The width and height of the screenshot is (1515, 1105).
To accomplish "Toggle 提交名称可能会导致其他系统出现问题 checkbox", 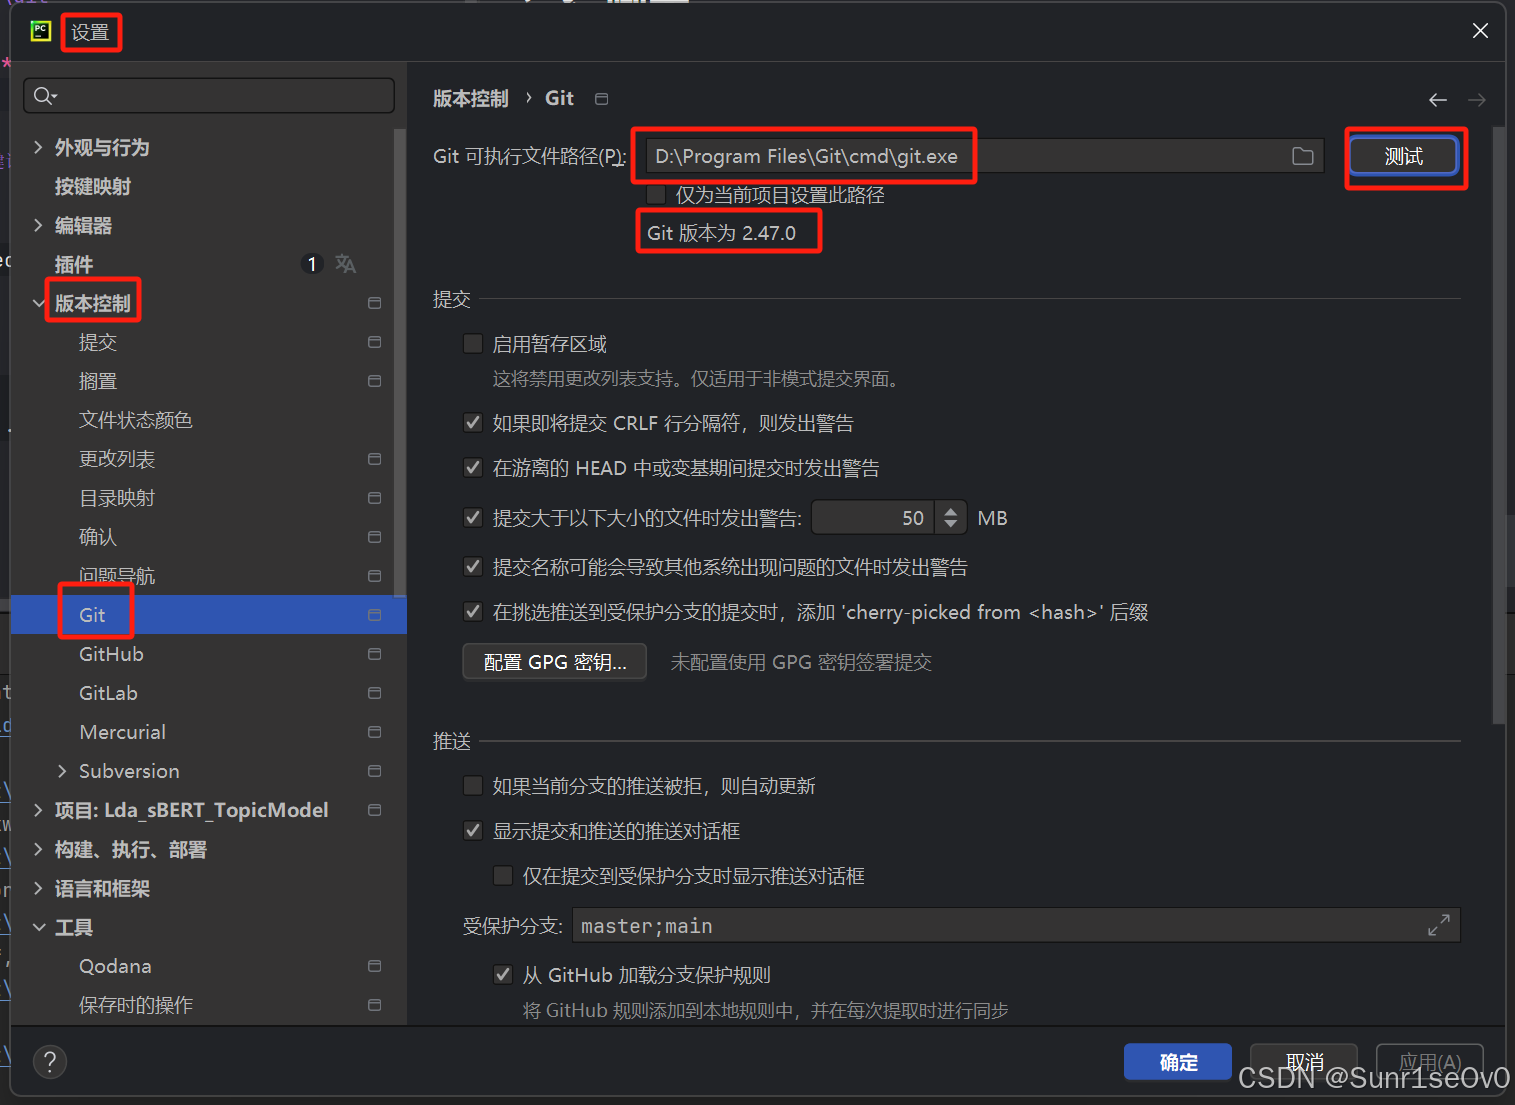I will point(473,567).
